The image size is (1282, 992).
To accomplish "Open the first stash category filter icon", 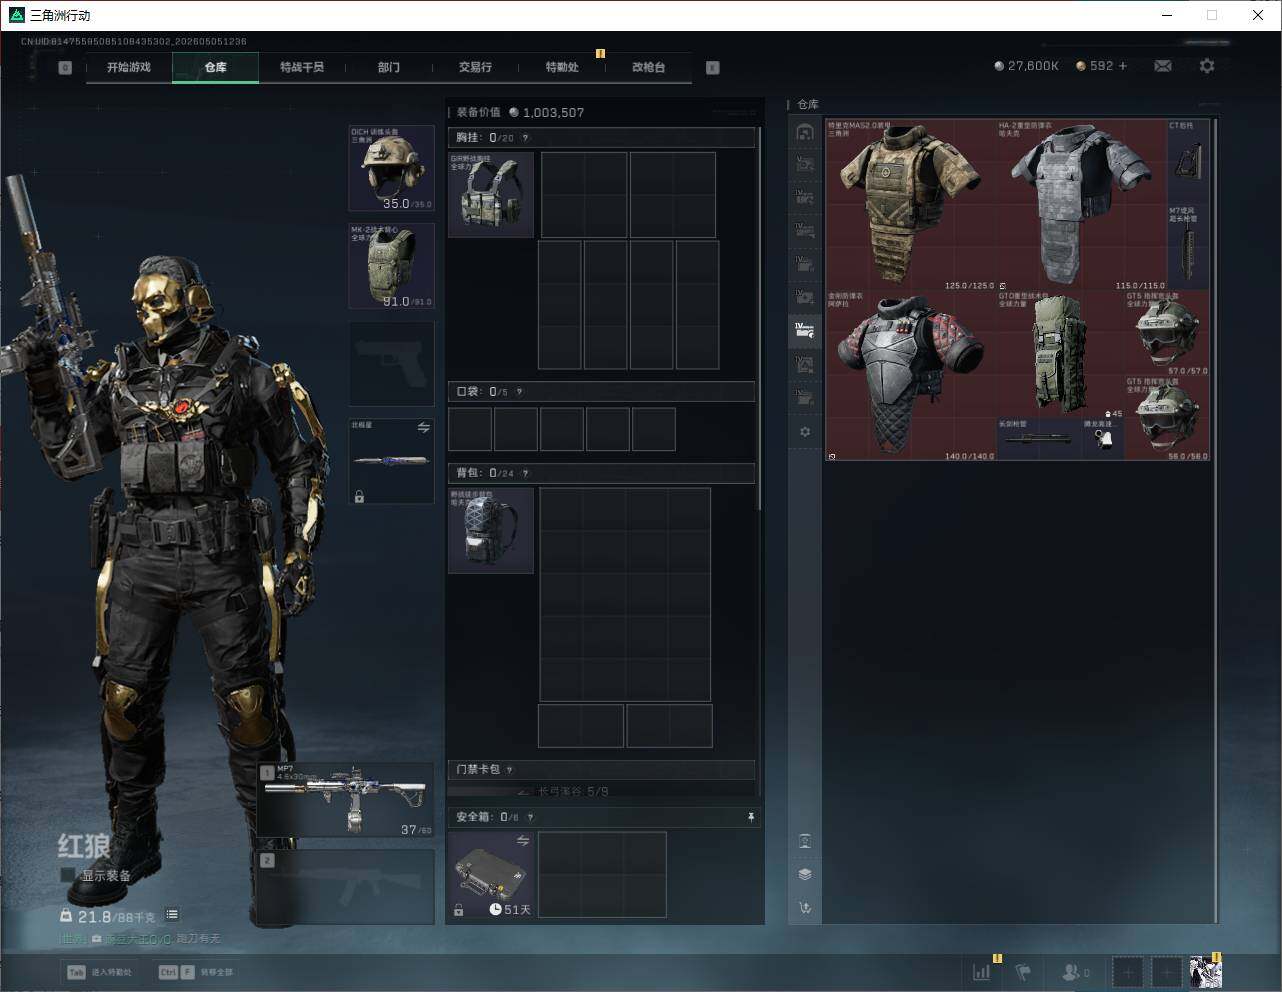I will (x=805, y=132).
